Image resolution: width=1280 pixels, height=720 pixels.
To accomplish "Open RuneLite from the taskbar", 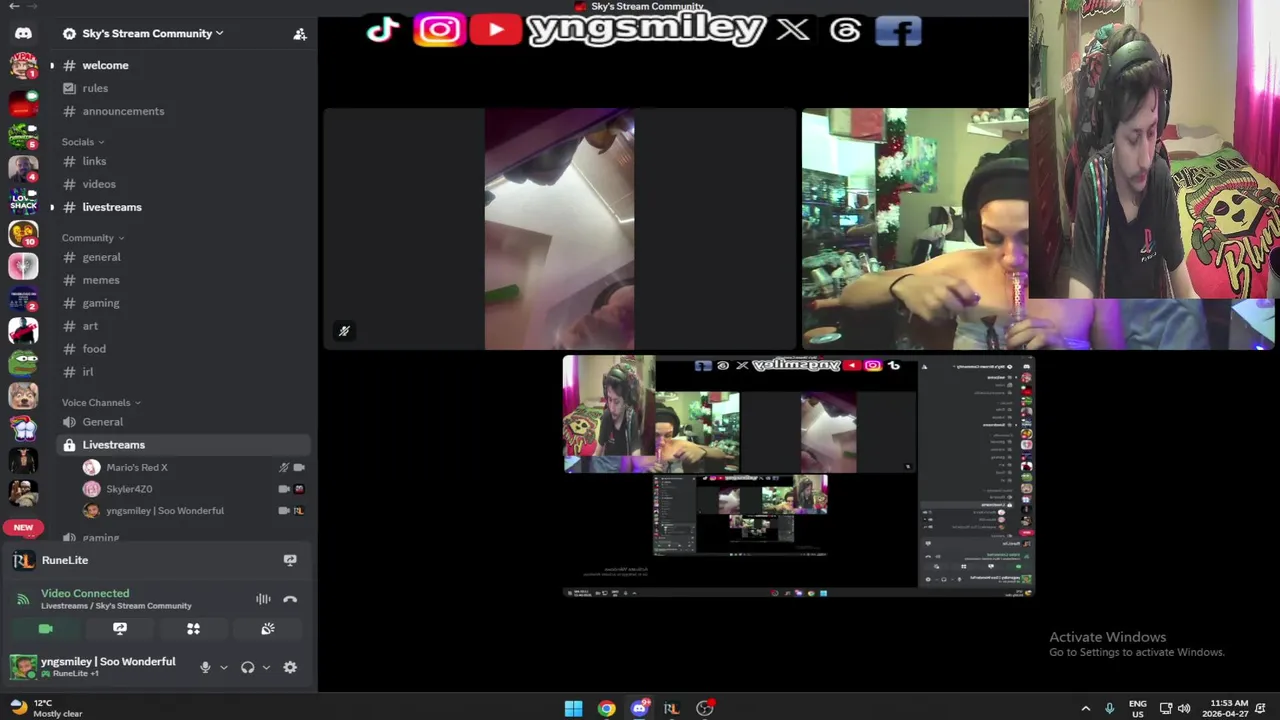I will (x=671, y=708).
